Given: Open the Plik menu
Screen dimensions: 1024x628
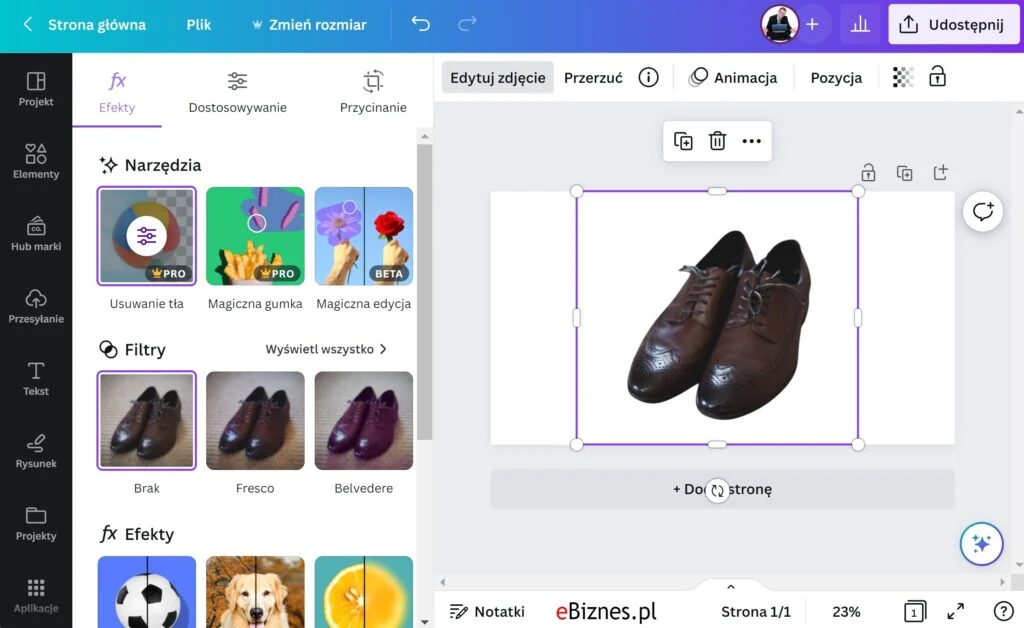Looking at the screenshot, I should (199, 25).
